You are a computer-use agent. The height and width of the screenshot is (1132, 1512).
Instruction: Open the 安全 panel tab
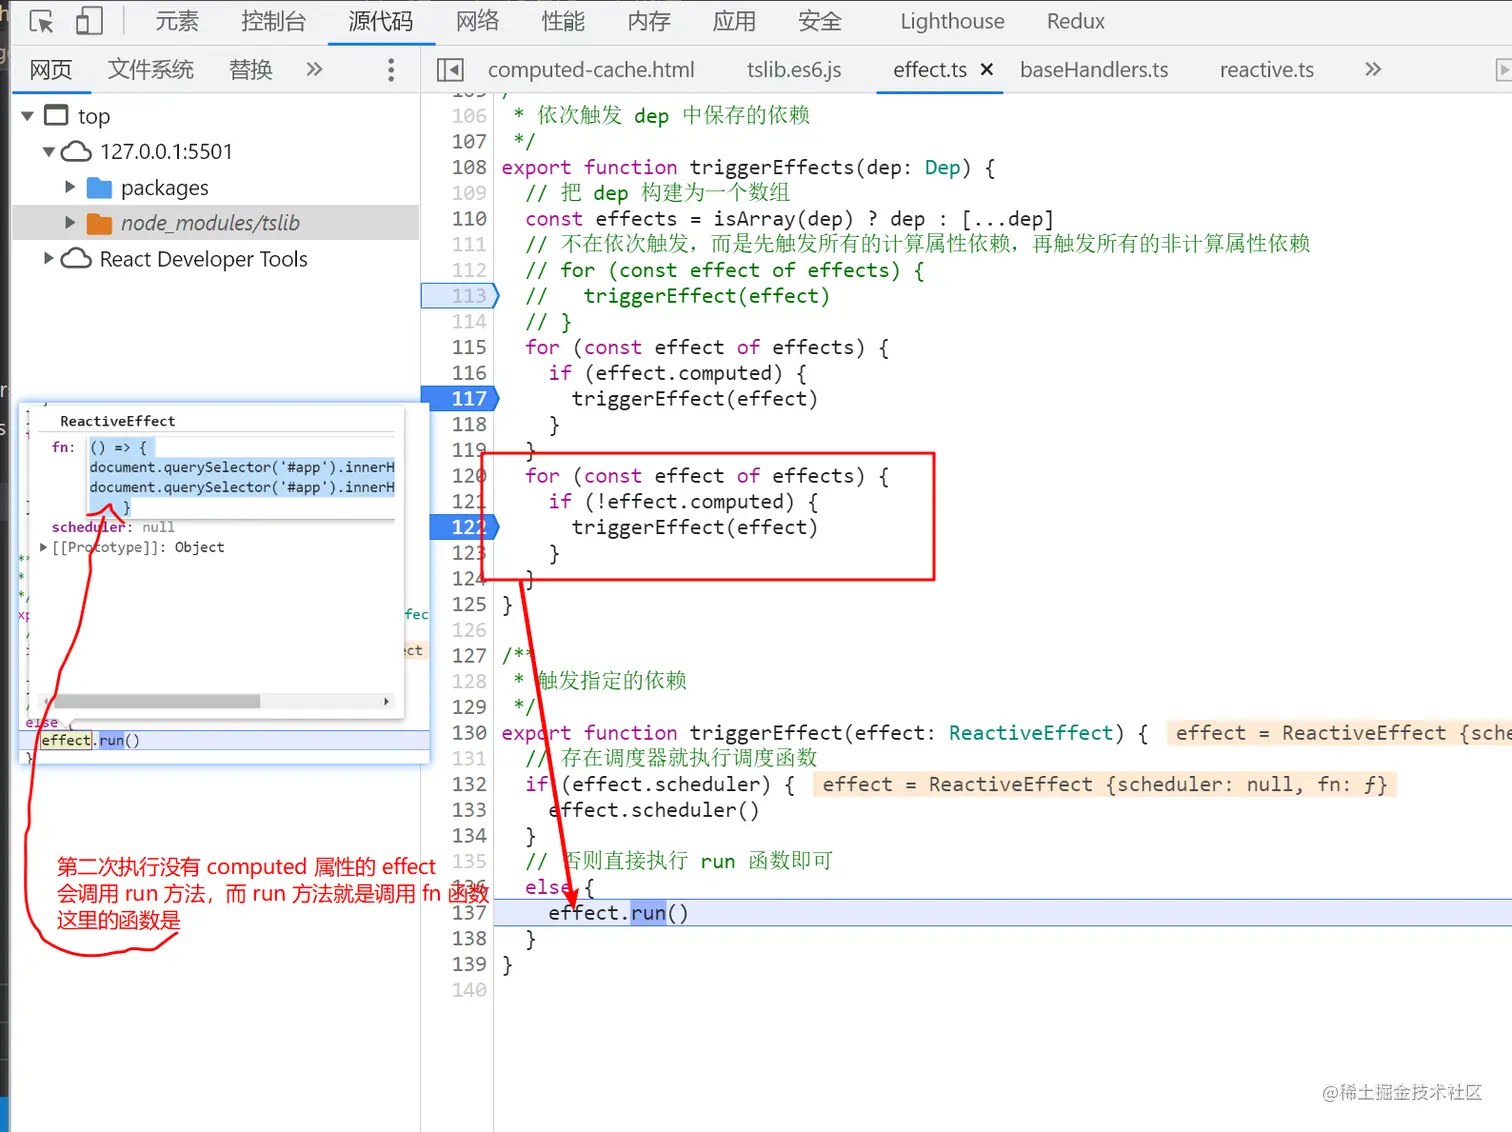[x=820, y=21]
